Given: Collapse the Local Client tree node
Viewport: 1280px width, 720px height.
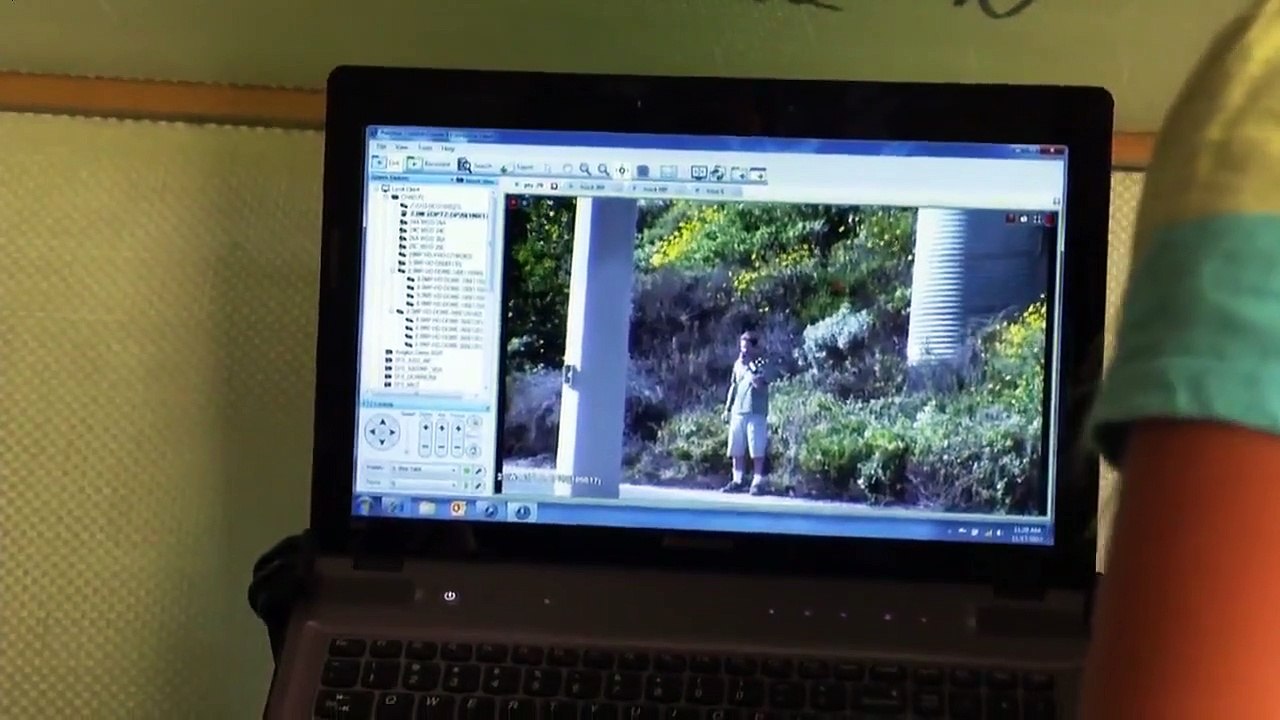Looking at the screenshot, I should coord(375,188).
